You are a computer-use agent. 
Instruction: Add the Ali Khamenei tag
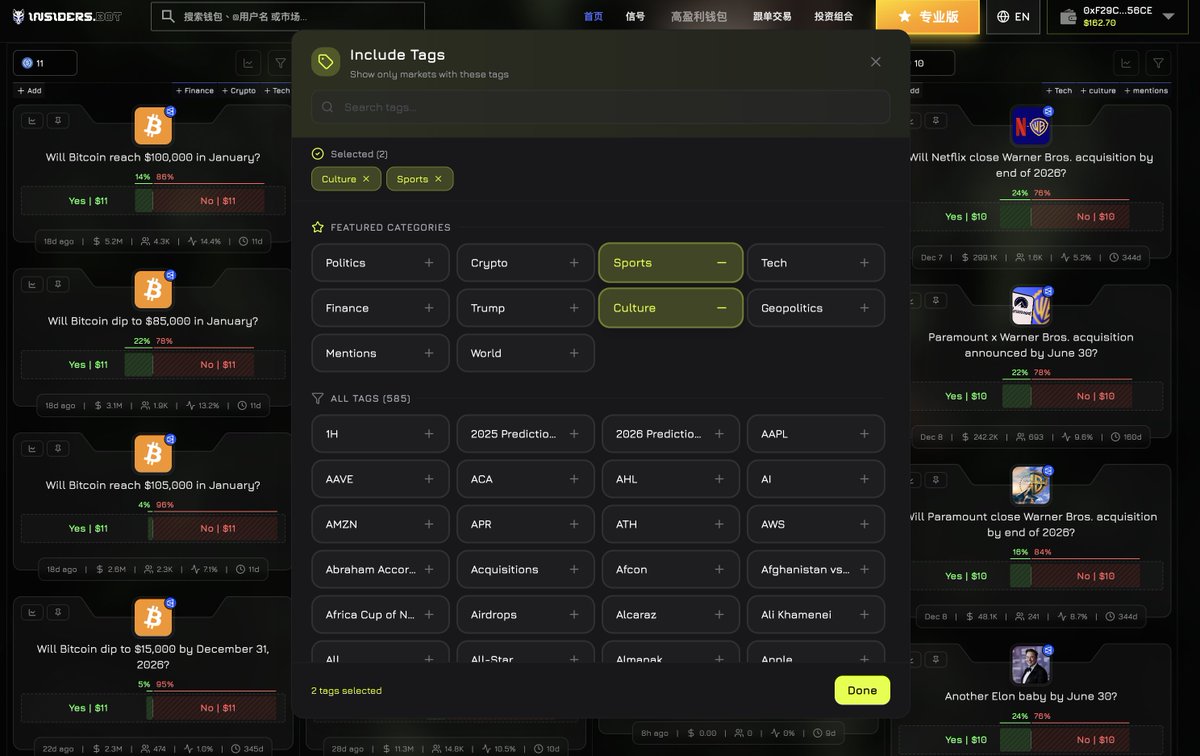816,614
